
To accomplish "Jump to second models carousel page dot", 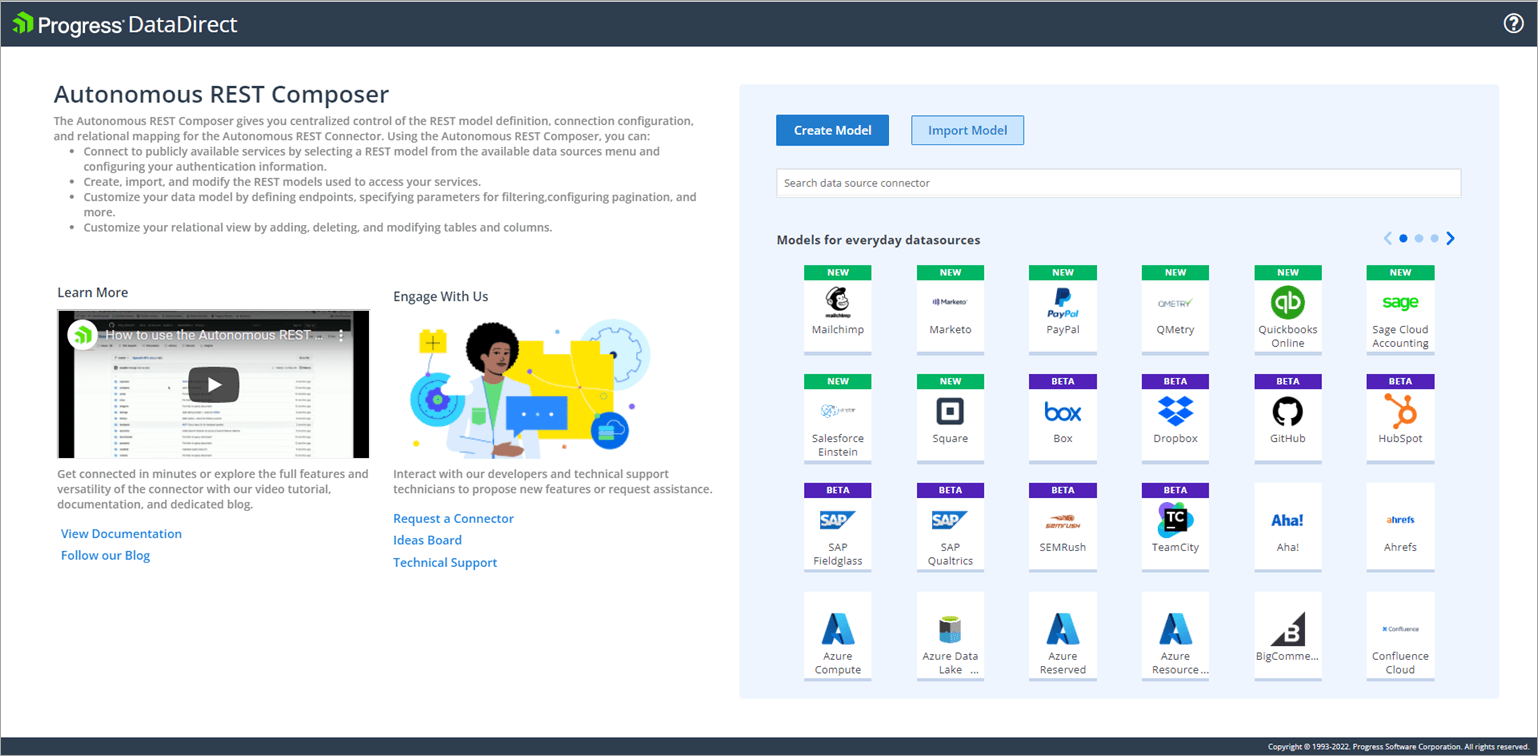I will 1419,238.
